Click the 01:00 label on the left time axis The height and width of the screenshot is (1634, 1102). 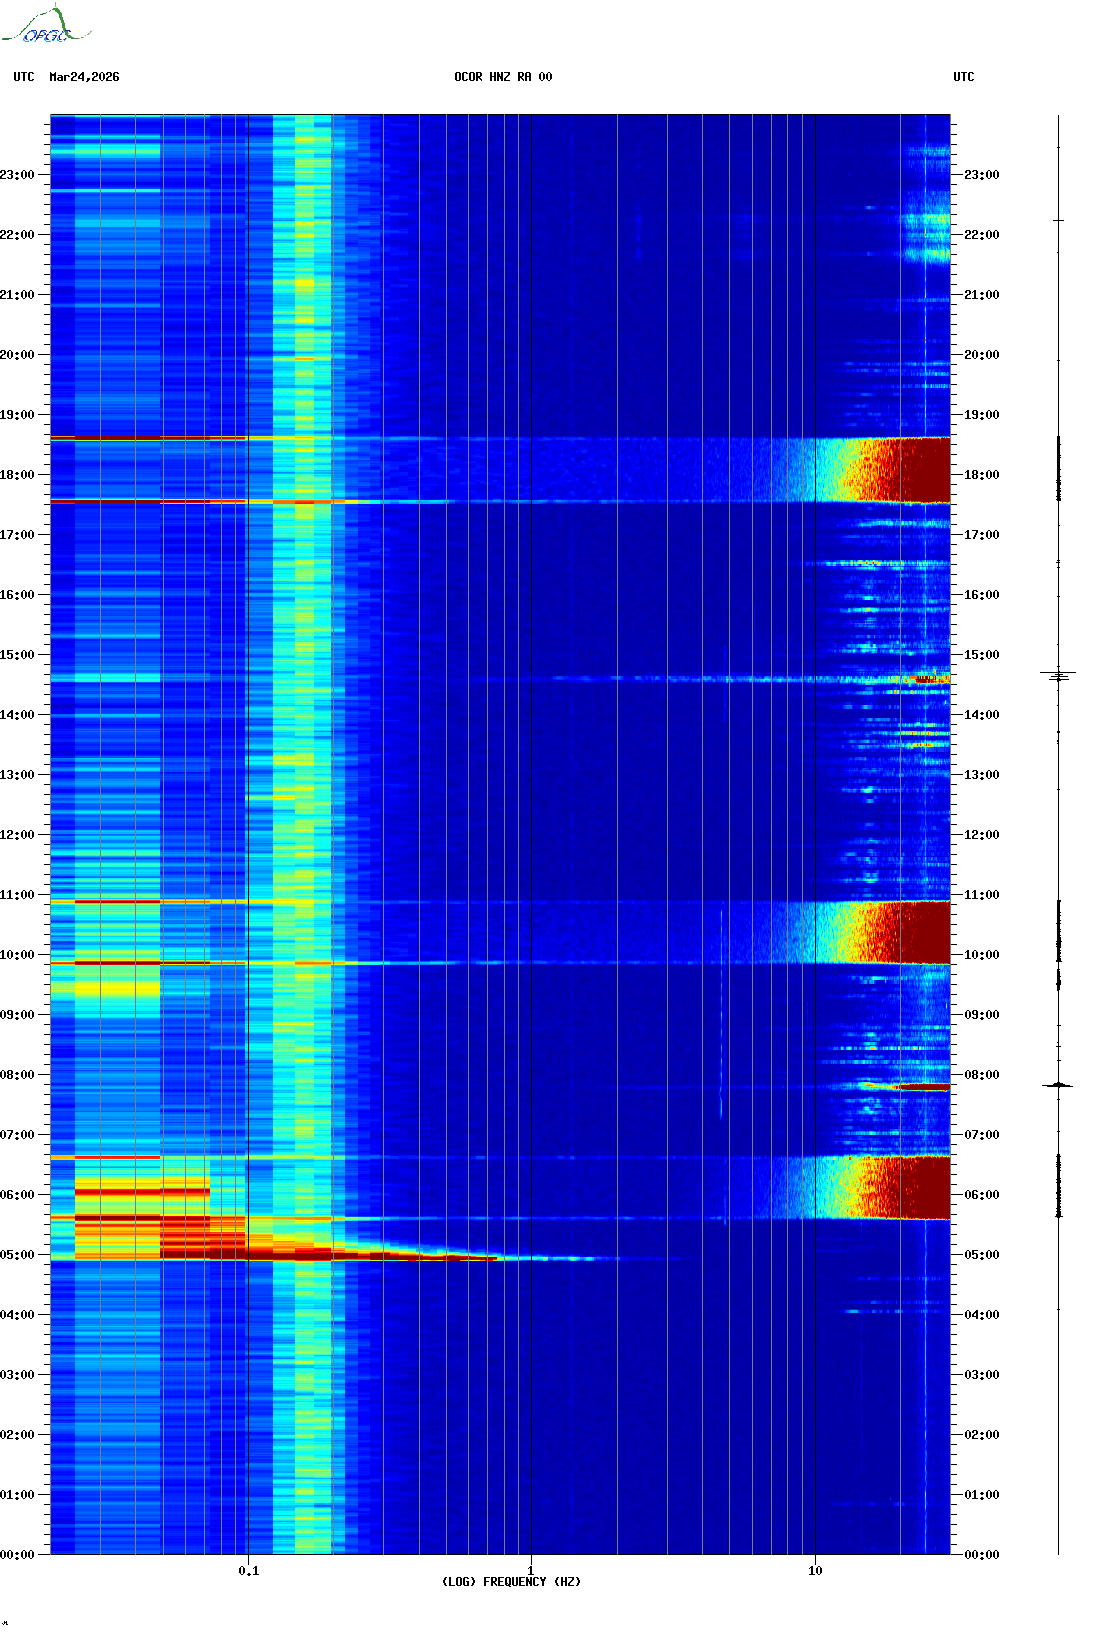pos(17,1495)
